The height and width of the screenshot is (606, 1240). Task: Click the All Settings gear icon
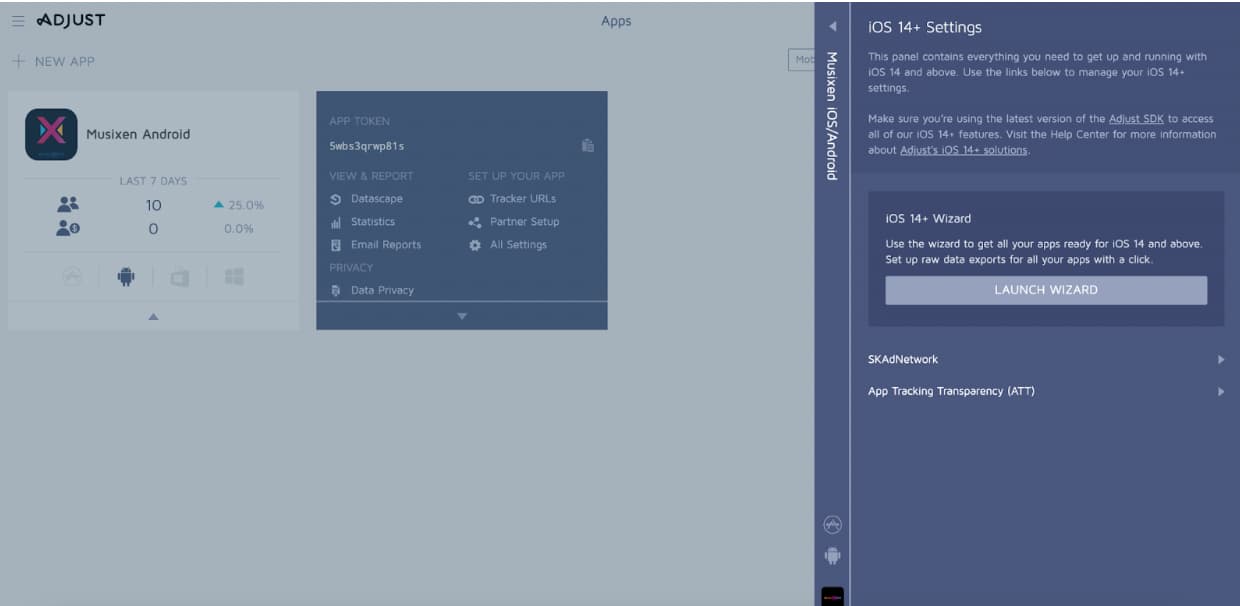(x=476, y=245)
